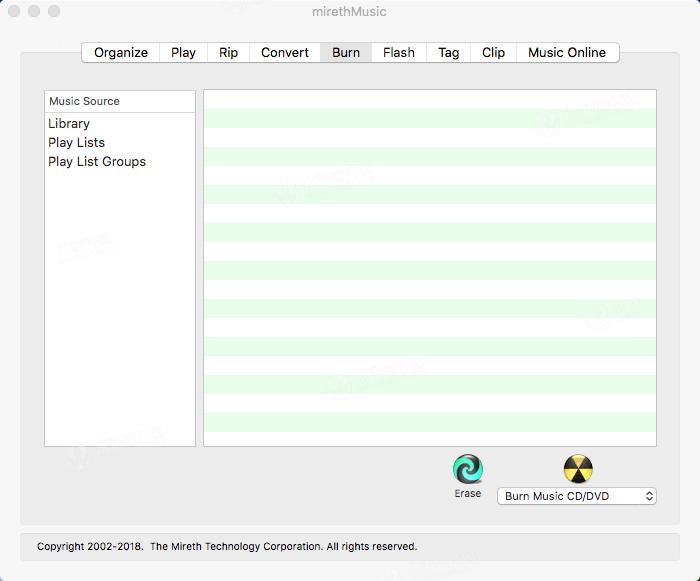This screenshot has height=581, width=700.
Task: Click the Music Source column header
Action: pyautogui.click(x=120, y=101)
